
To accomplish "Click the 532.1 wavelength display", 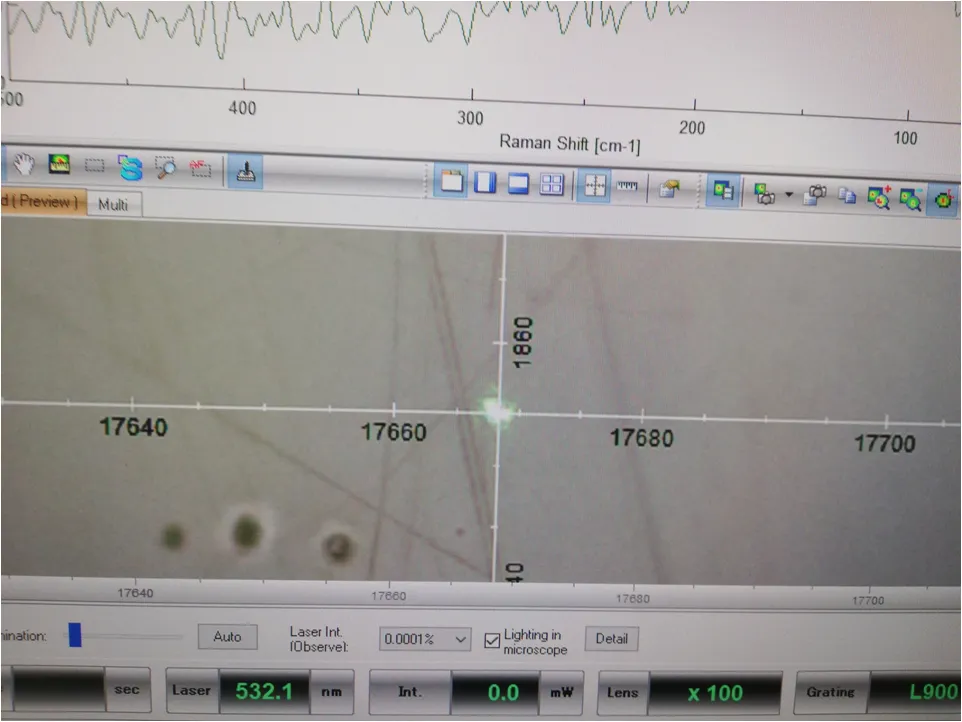I will tap(264, 691).
